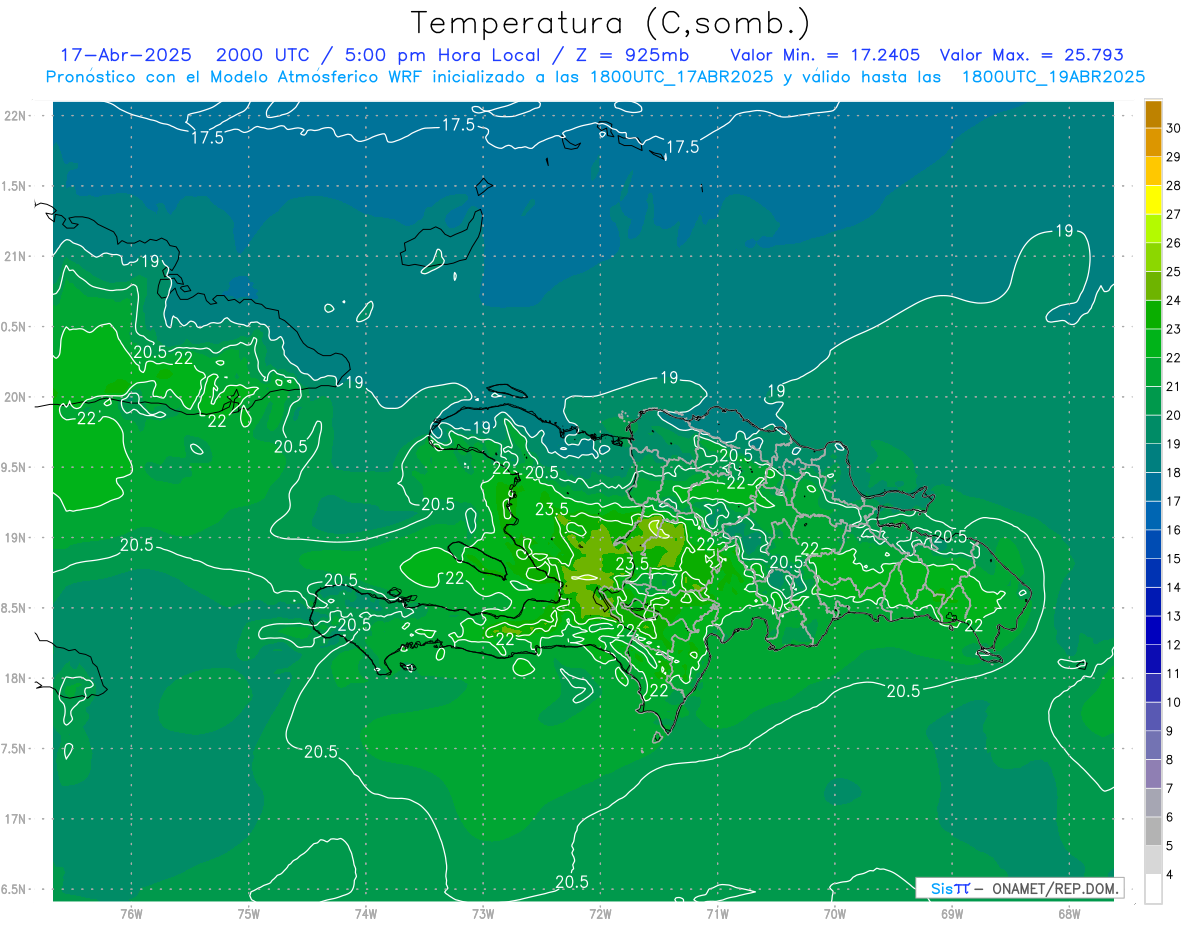
Task: Select the pressure level "Z = 925mb"
Action: [x=628, y=55]
